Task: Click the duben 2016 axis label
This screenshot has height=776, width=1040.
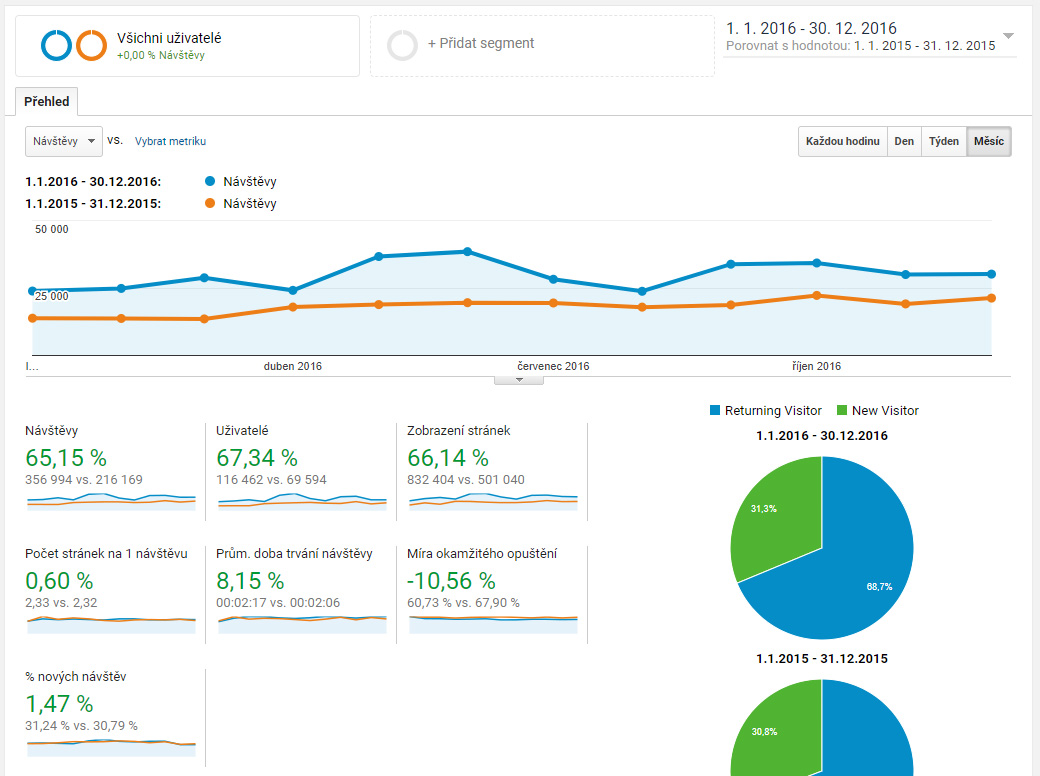Action: (x=292, y=366)
